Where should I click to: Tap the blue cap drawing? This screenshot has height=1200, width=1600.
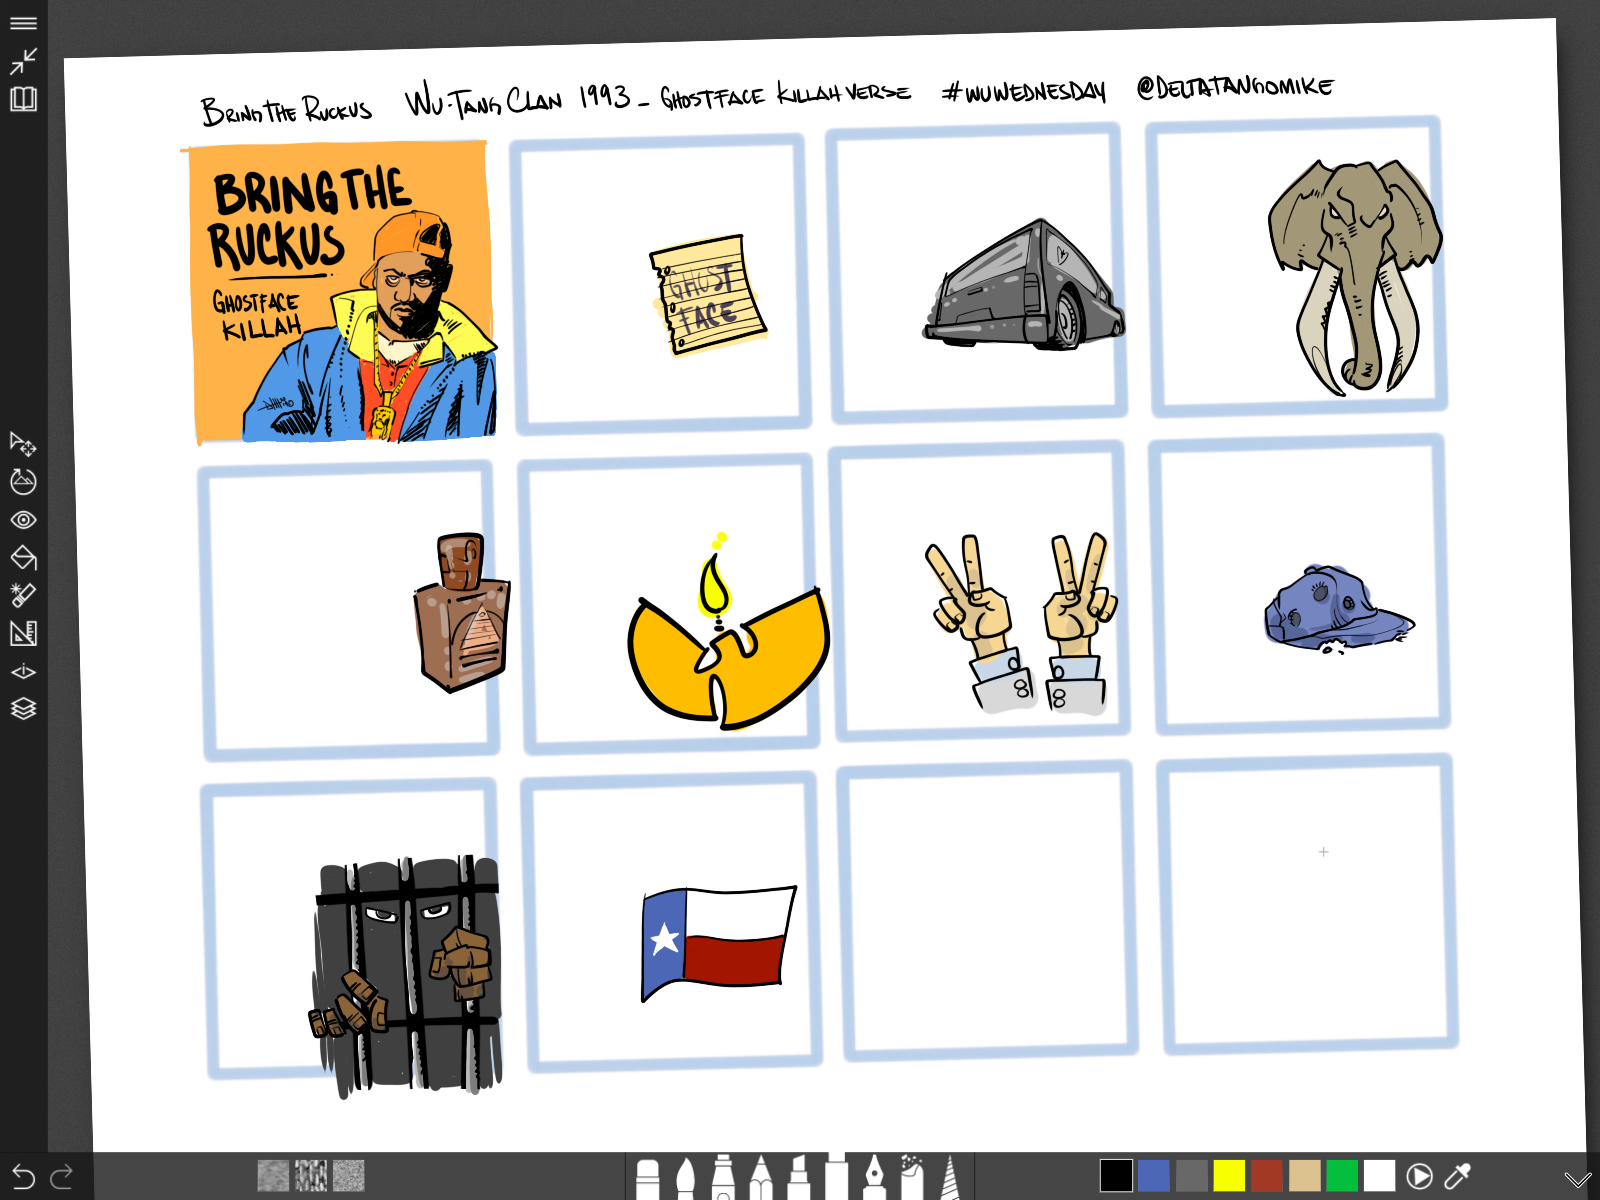coord(1339,609)
